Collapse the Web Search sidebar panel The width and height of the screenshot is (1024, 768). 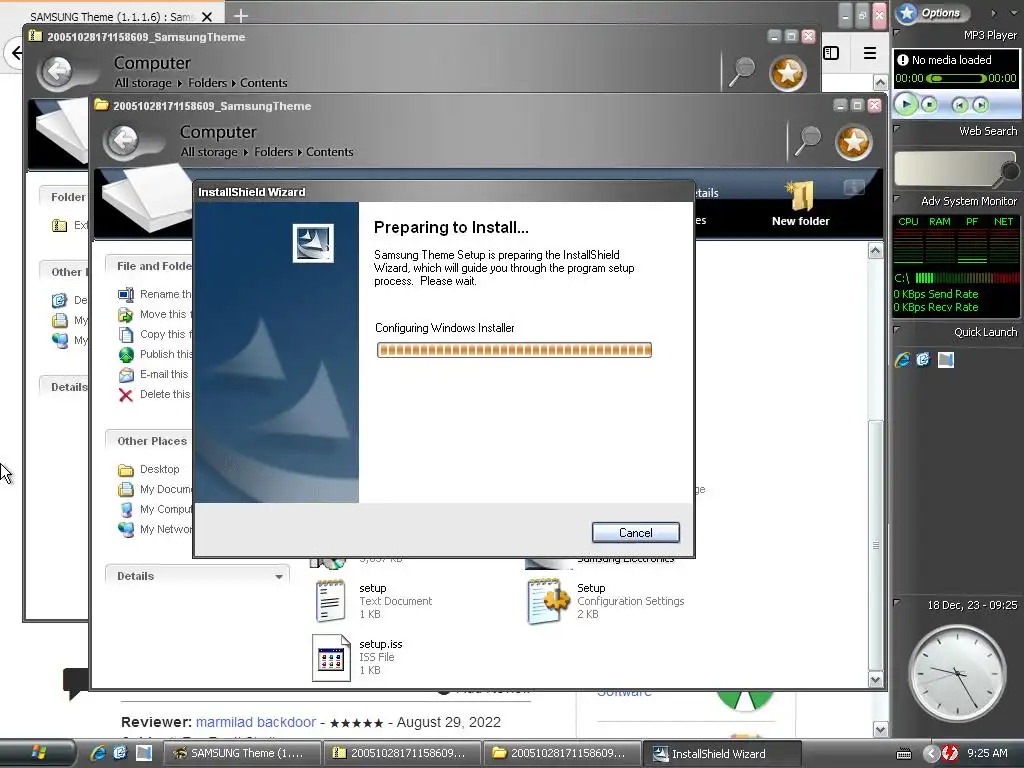click(x=897, y=129)
